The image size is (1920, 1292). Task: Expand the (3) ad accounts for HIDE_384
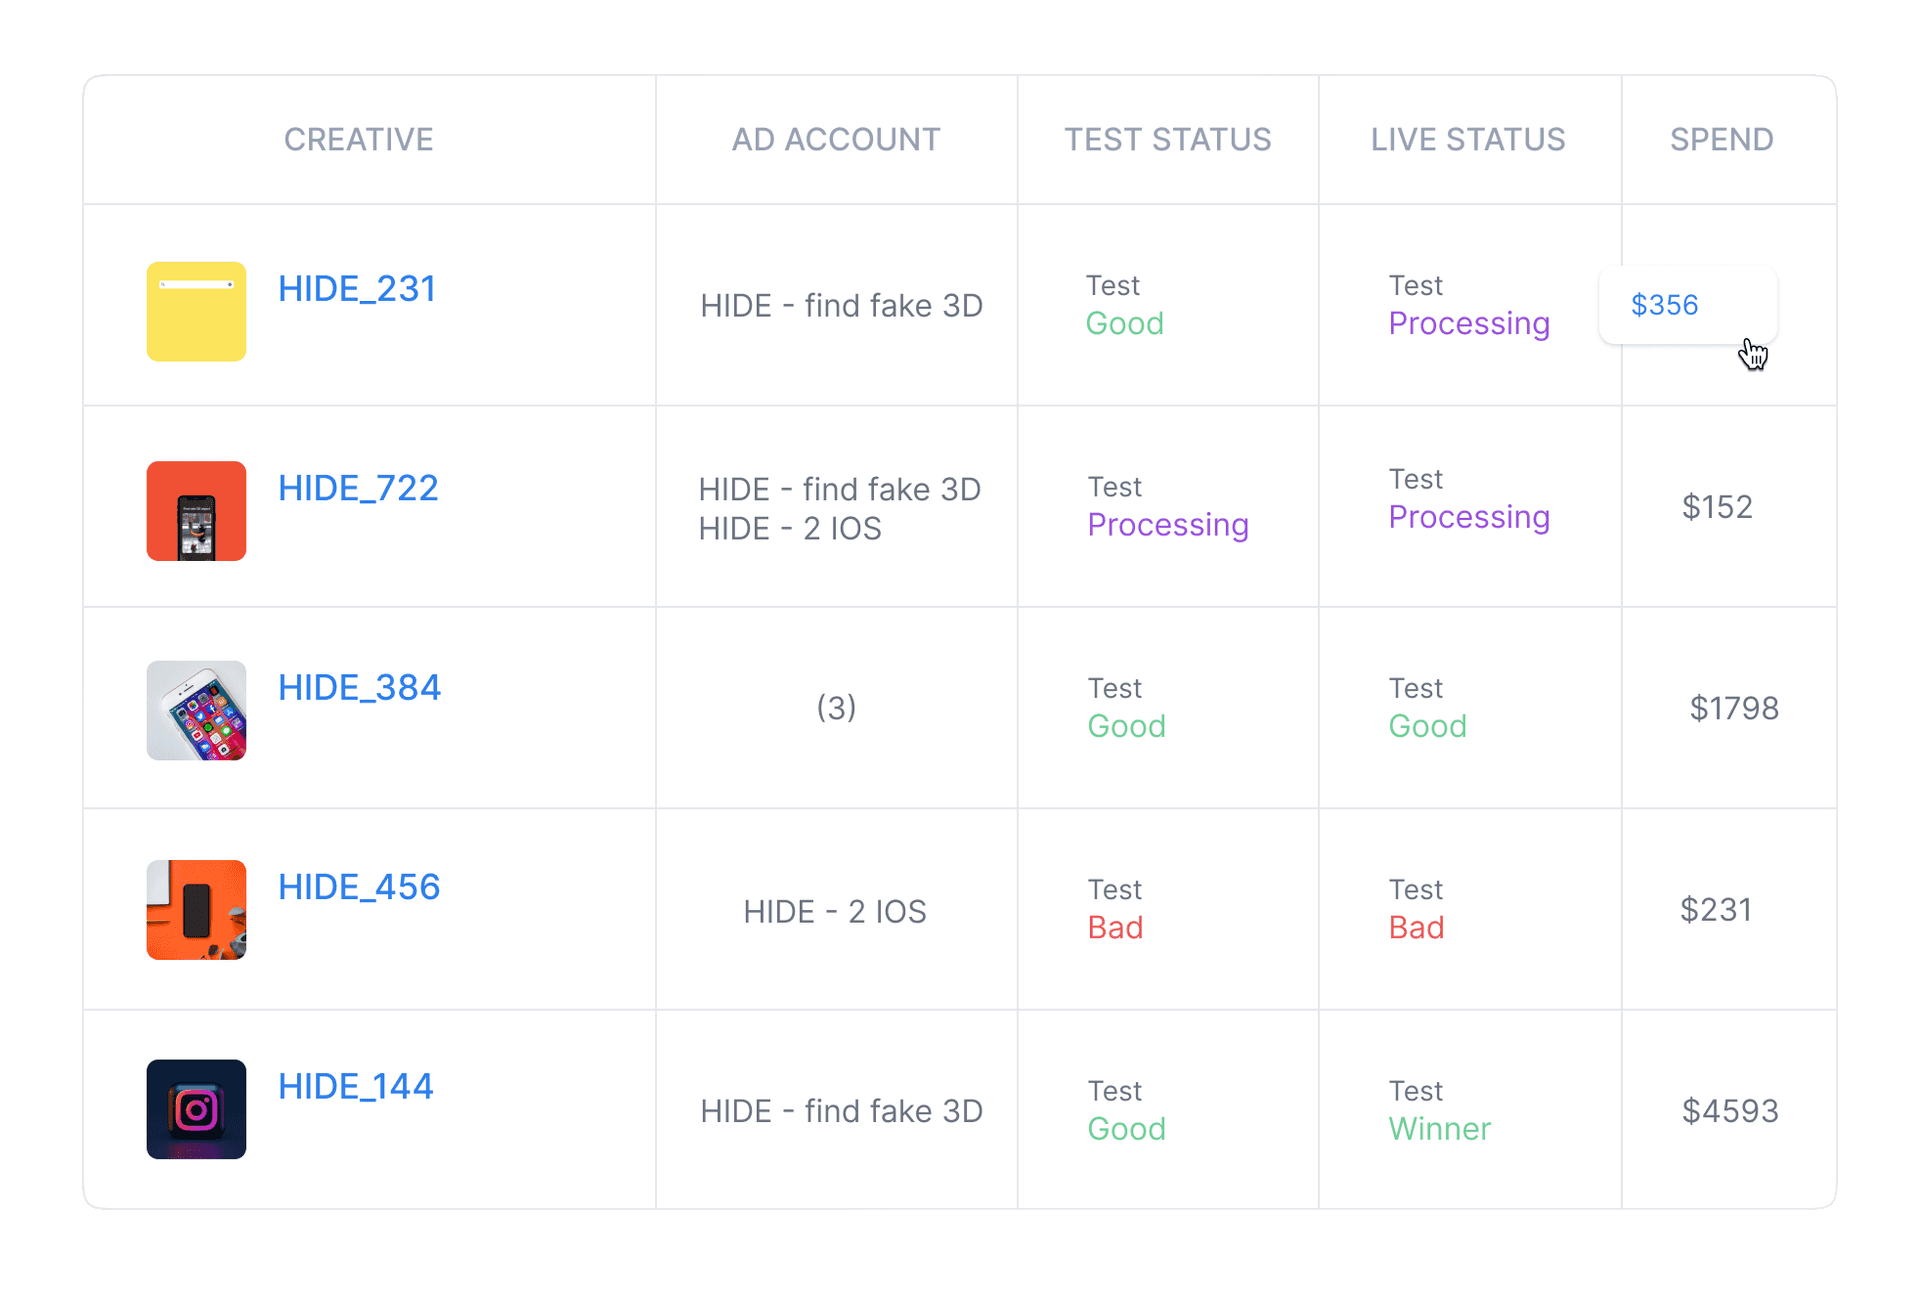(x=836, y=708)
